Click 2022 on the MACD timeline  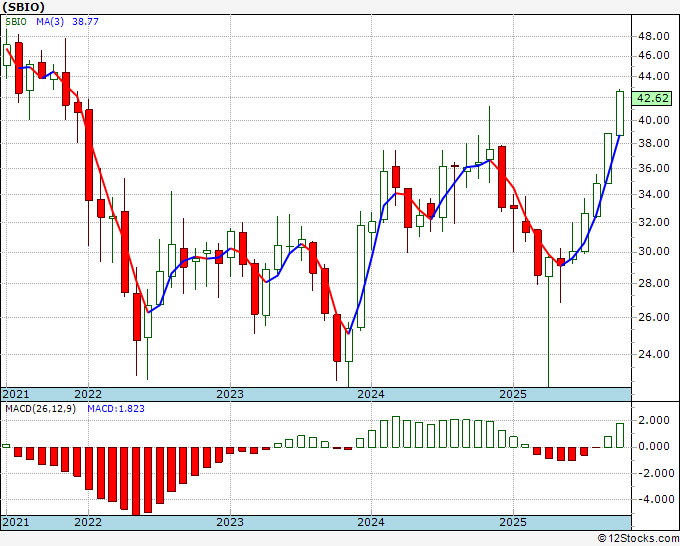click(x=88, y=522)
